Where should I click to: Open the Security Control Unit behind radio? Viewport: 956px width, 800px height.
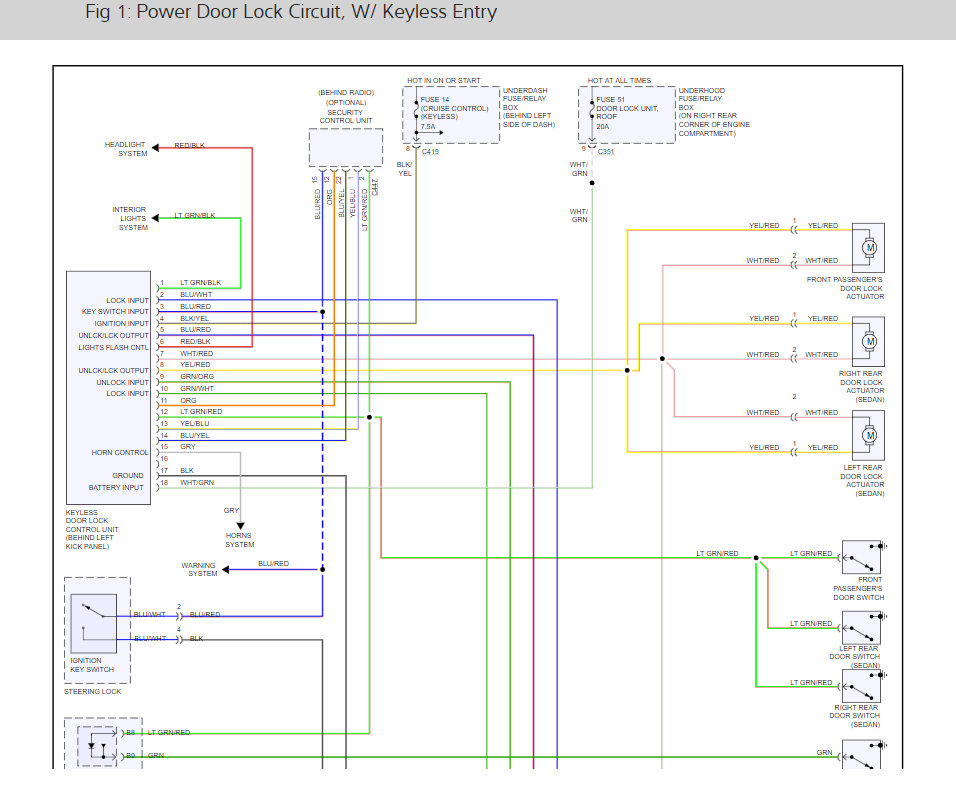344,146
